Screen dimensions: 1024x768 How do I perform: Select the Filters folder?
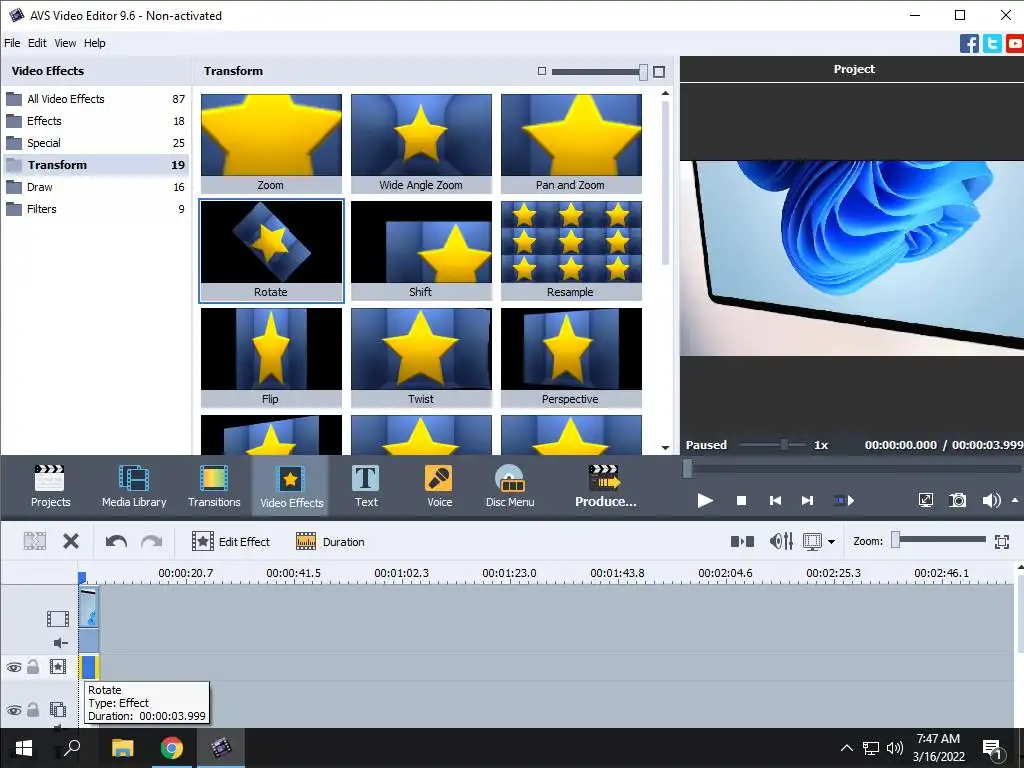click(x=96, y=209)
